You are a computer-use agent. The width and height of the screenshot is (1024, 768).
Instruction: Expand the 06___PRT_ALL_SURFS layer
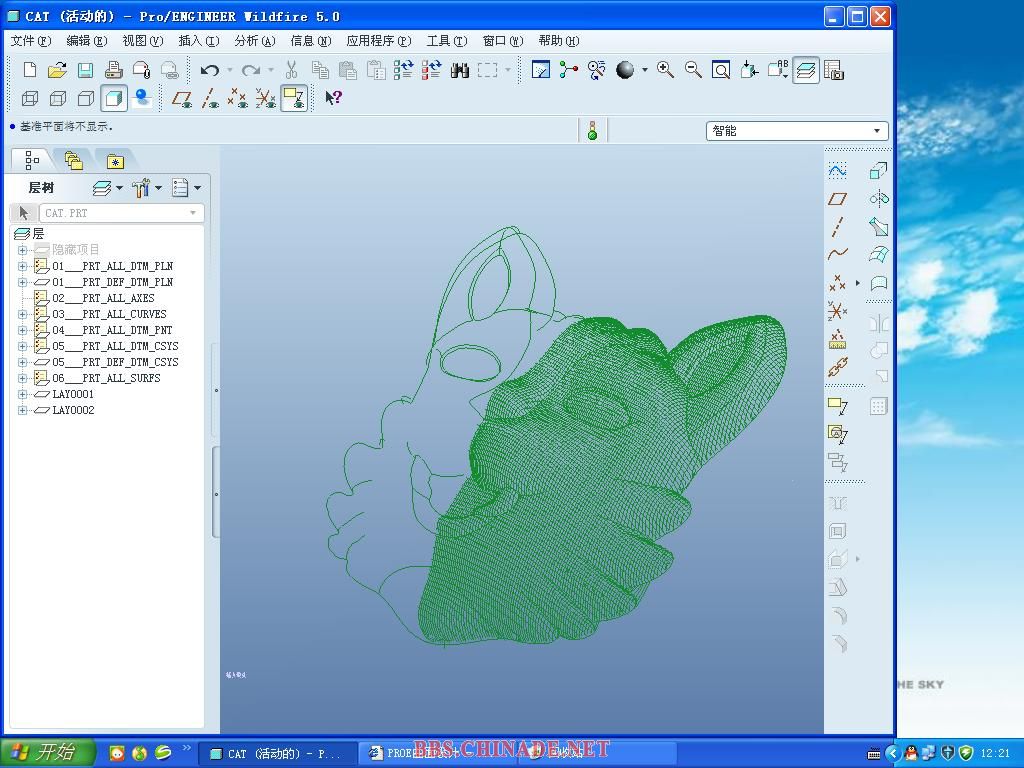click(22, 378)
